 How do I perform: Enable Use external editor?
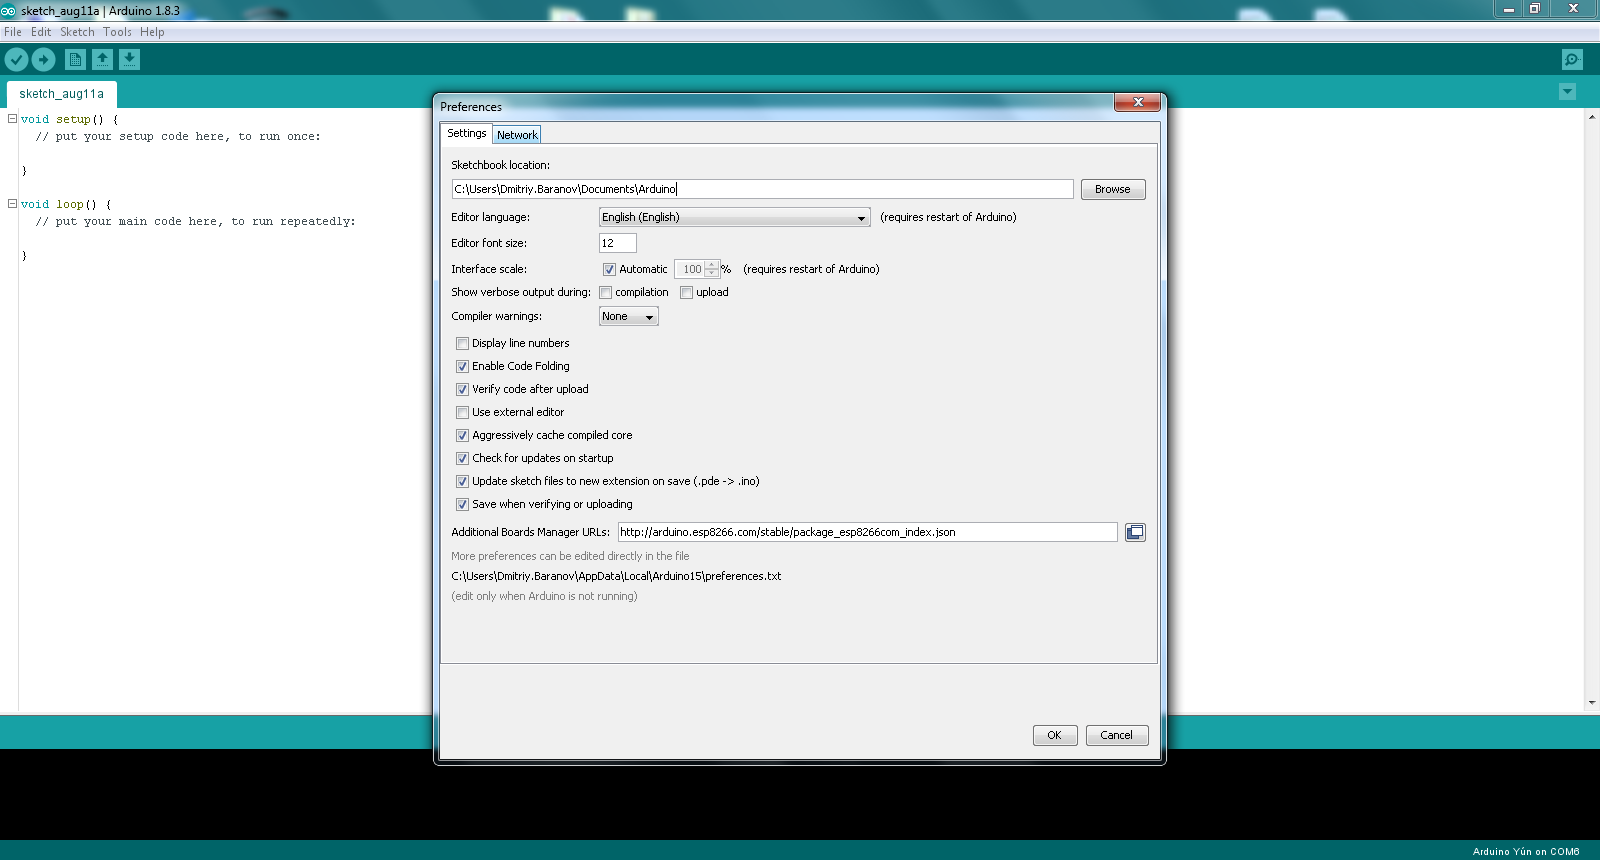(x=462, y=412)
